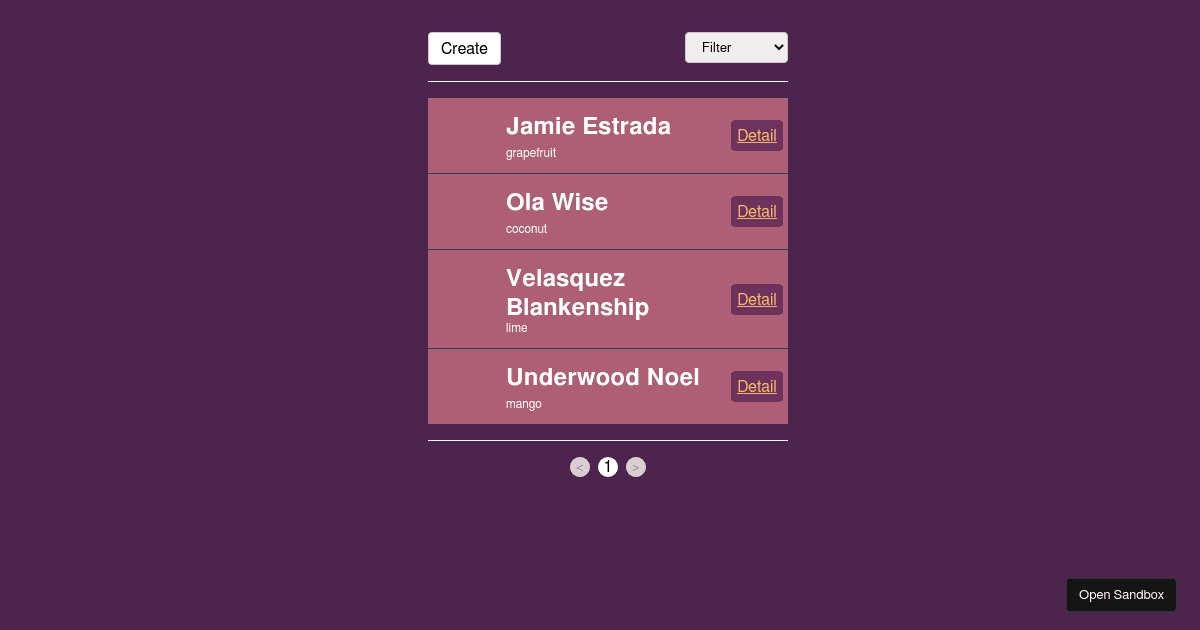This screenshot has width=1200, height=630.
Task: Open Detail link for Ola Wise
Action: coord(756,211)
